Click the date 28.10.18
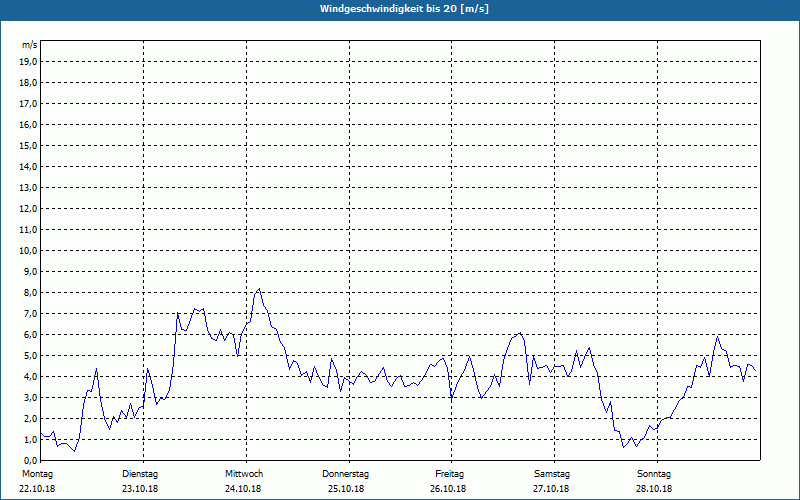This screenshot has width=800, height=500. 654,489
